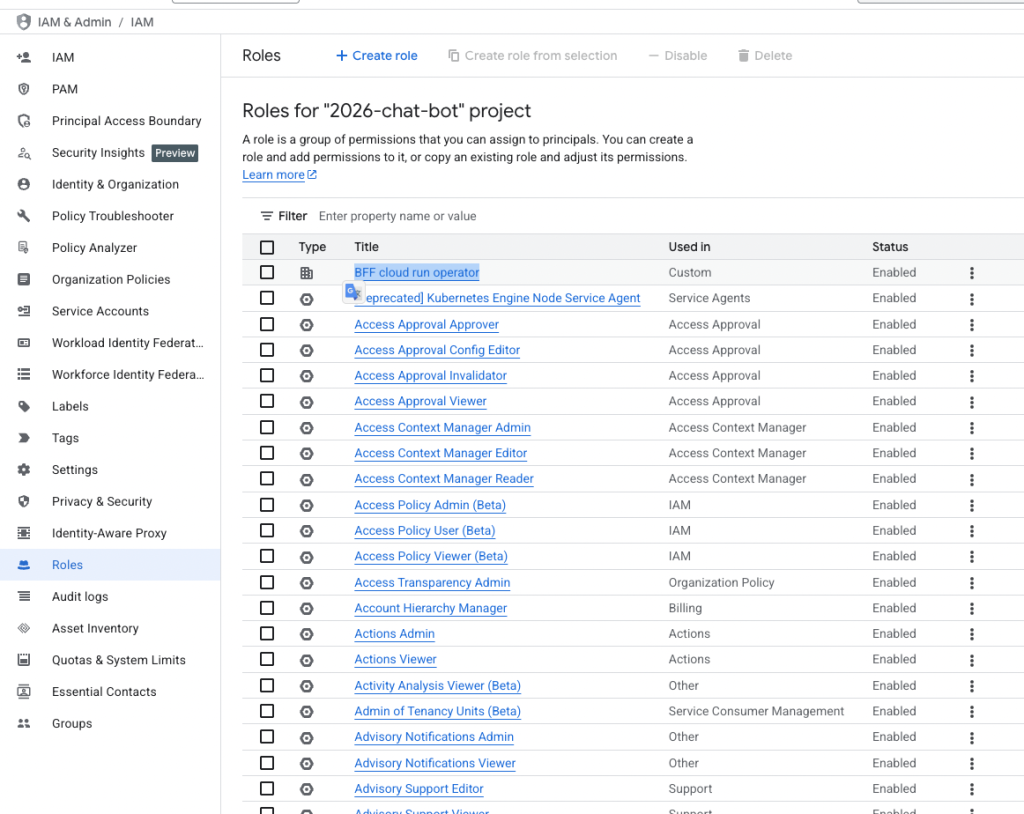The image size is (1024, 814).
Task: Click the Create role button
Action: click(x=377, y=56)
